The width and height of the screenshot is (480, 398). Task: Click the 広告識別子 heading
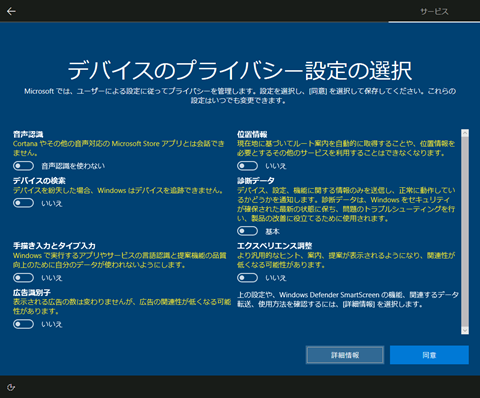[32, 293]
